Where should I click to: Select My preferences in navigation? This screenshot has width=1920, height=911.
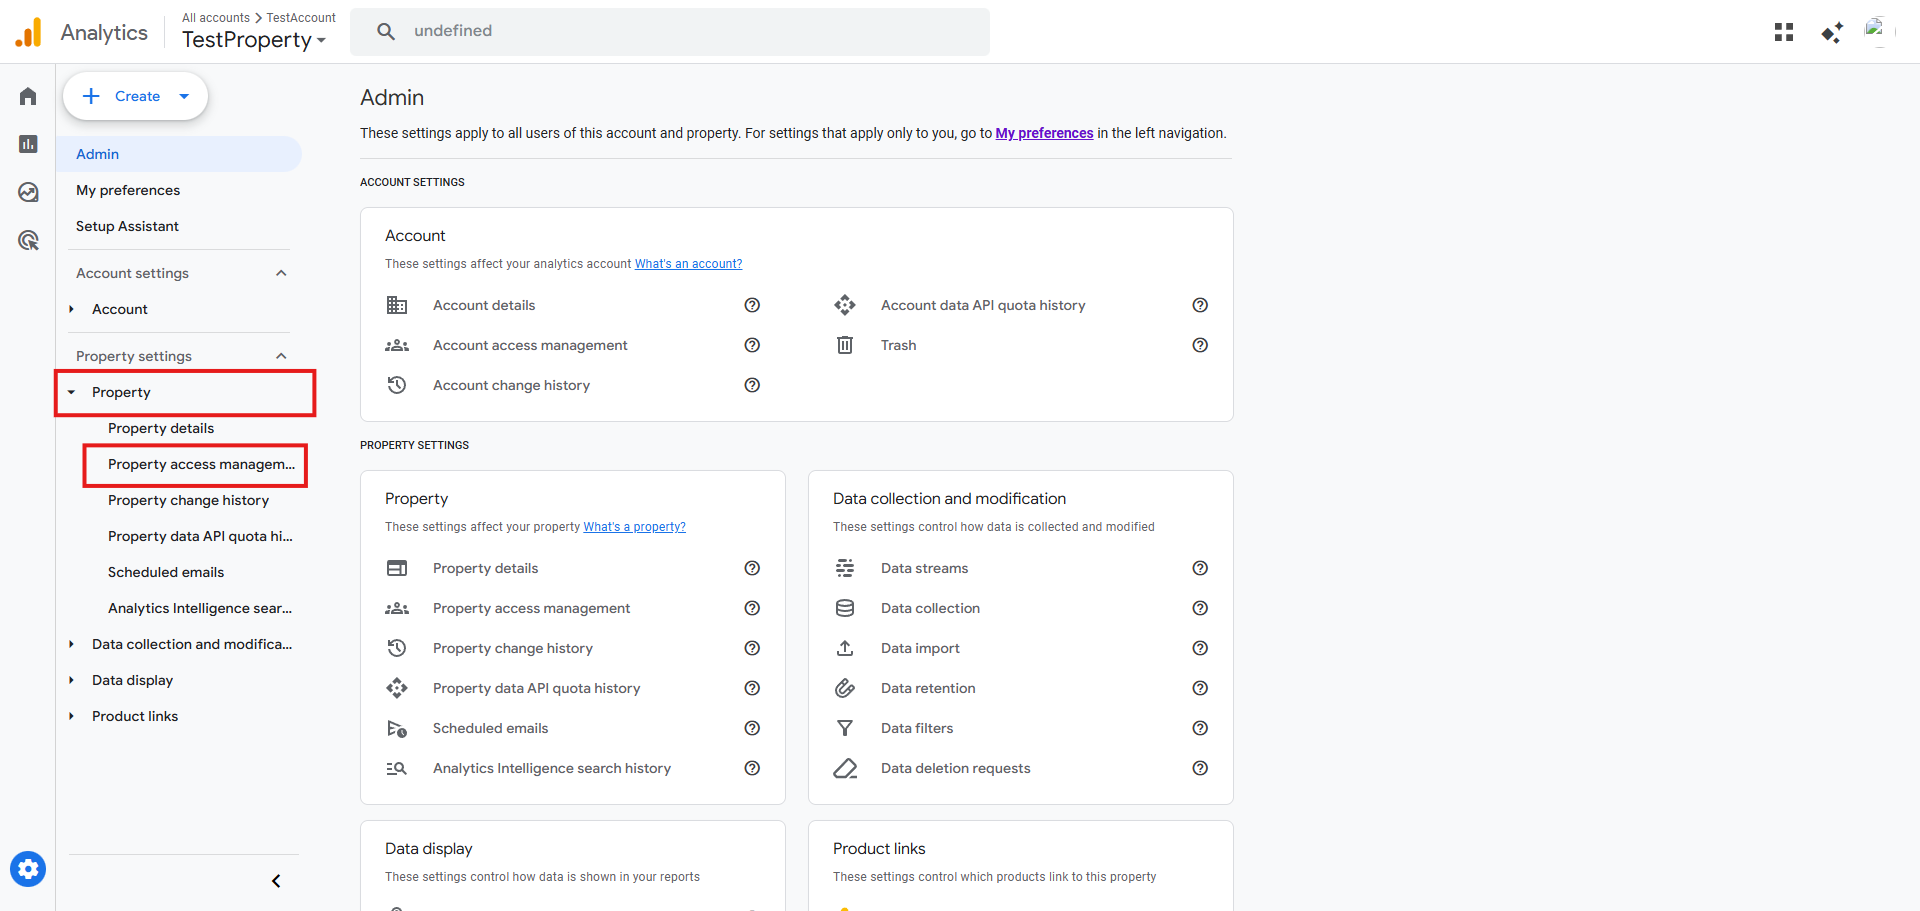point(128,190)
